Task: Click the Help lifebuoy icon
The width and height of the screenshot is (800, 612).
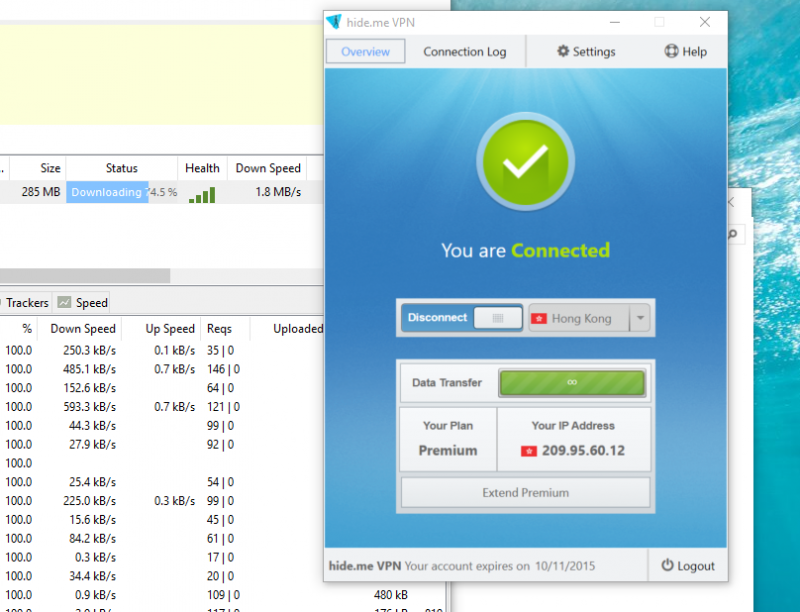Action: [671, 51]
